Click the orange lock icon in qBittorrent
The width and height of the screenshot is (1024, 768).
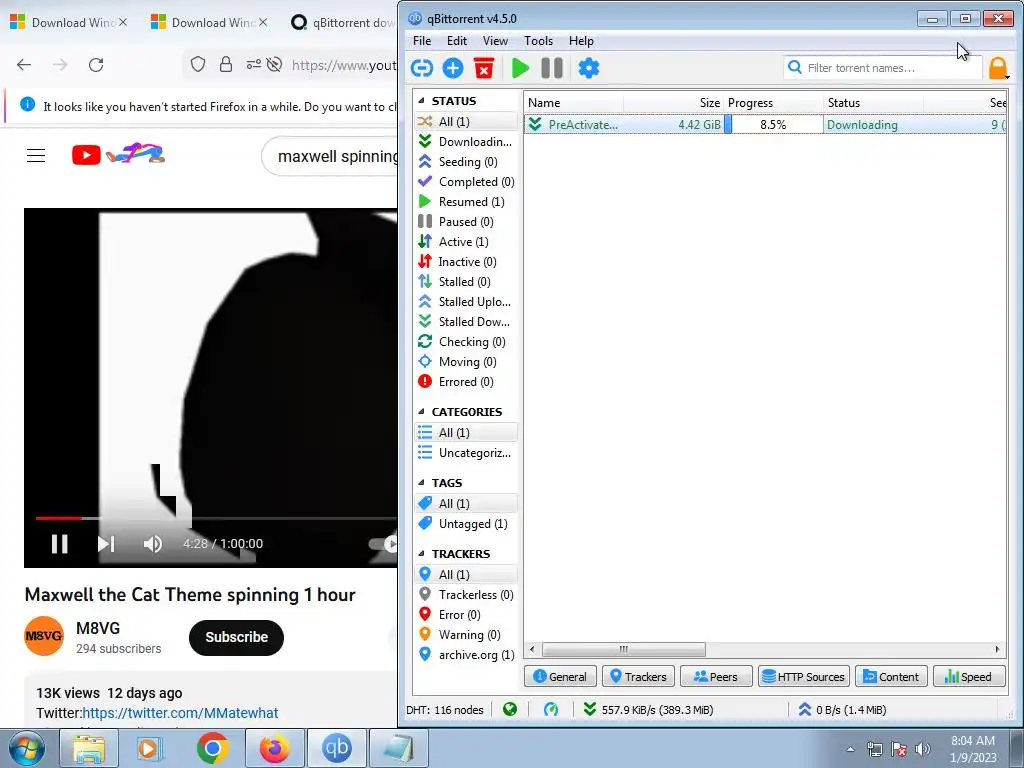998,68
